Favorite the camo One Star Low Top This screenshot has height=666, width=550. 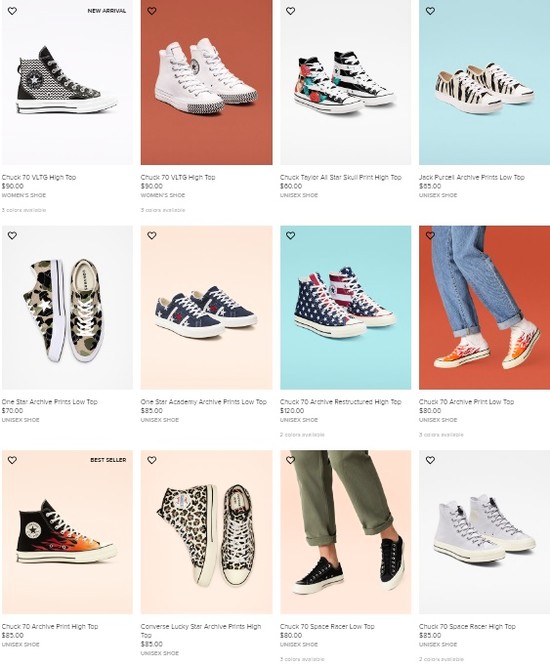pos(12,235)
